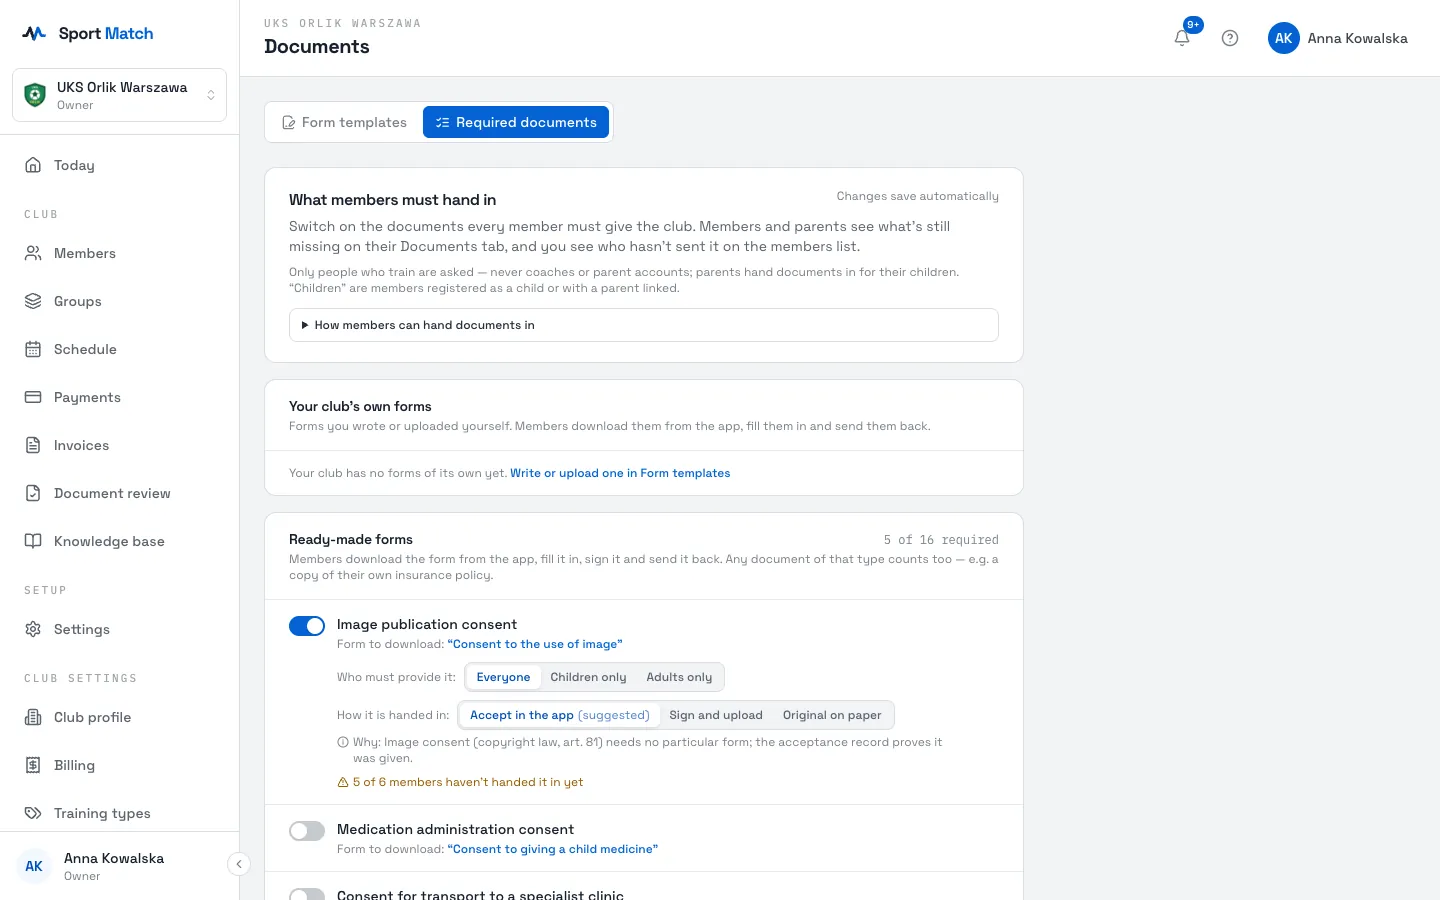Screen dimensions: 1440x900
Task: Click the Knowledge base book icon
Action: [33, 541]
